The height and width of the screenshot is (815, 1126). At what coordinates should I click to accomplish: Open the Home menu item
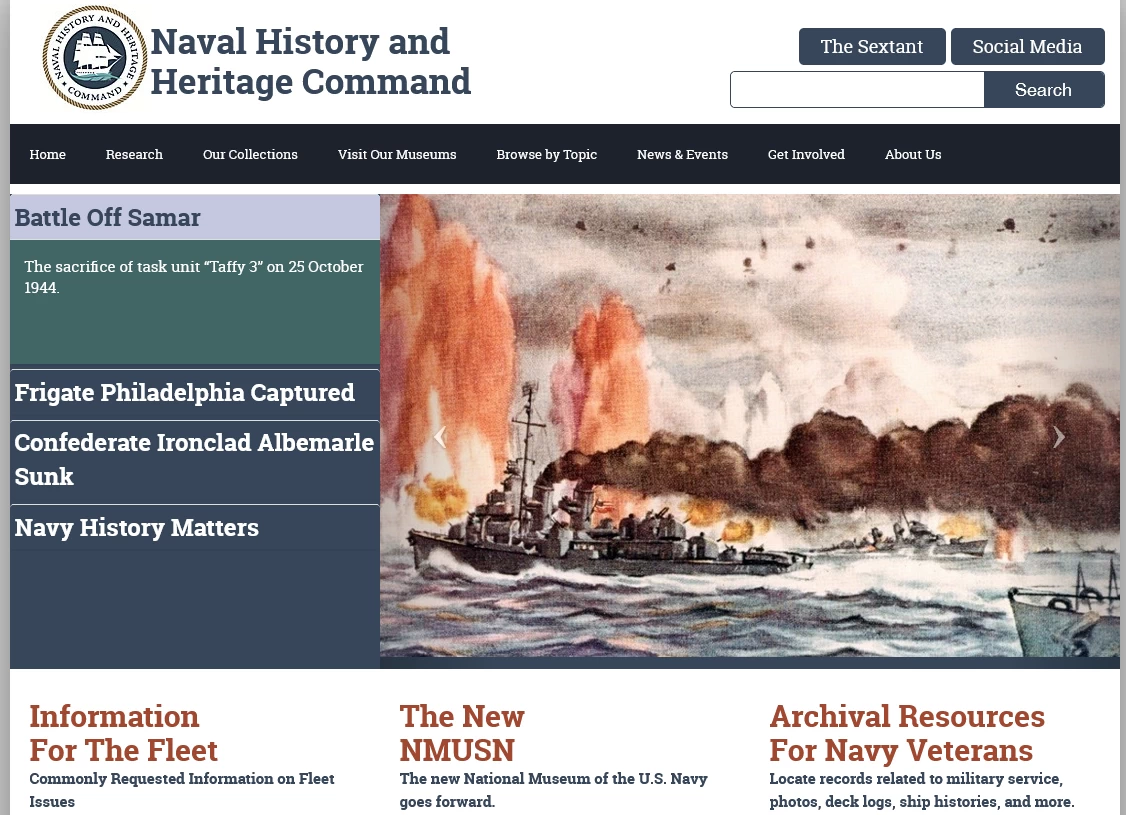(x=47, y=154)
